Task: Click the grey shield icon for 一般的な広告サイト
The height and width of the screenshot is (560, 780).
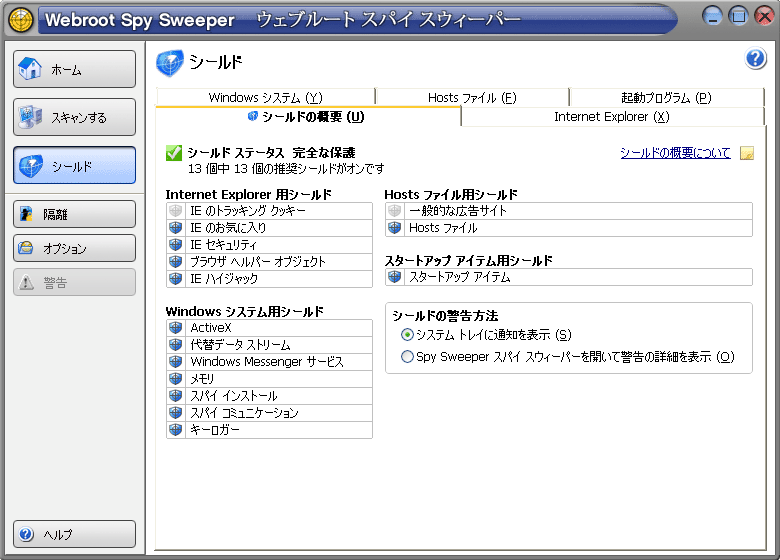Action: pos(394,211)
